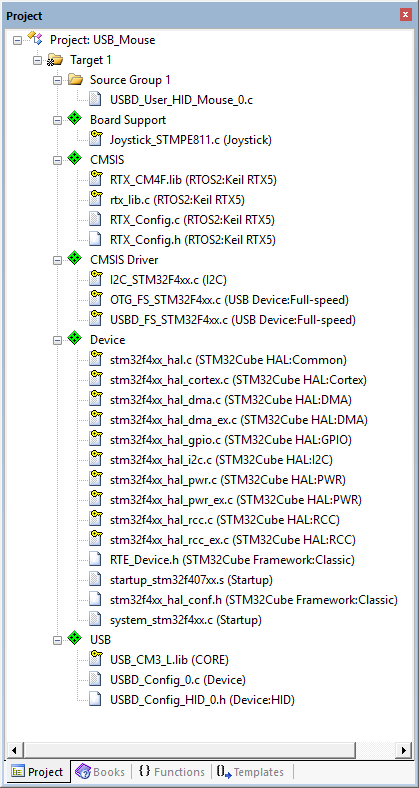Viewport: 419px width, 788px height.
Task: Click the green CMSIS Driver component icon
Action: tap(75, 259)
